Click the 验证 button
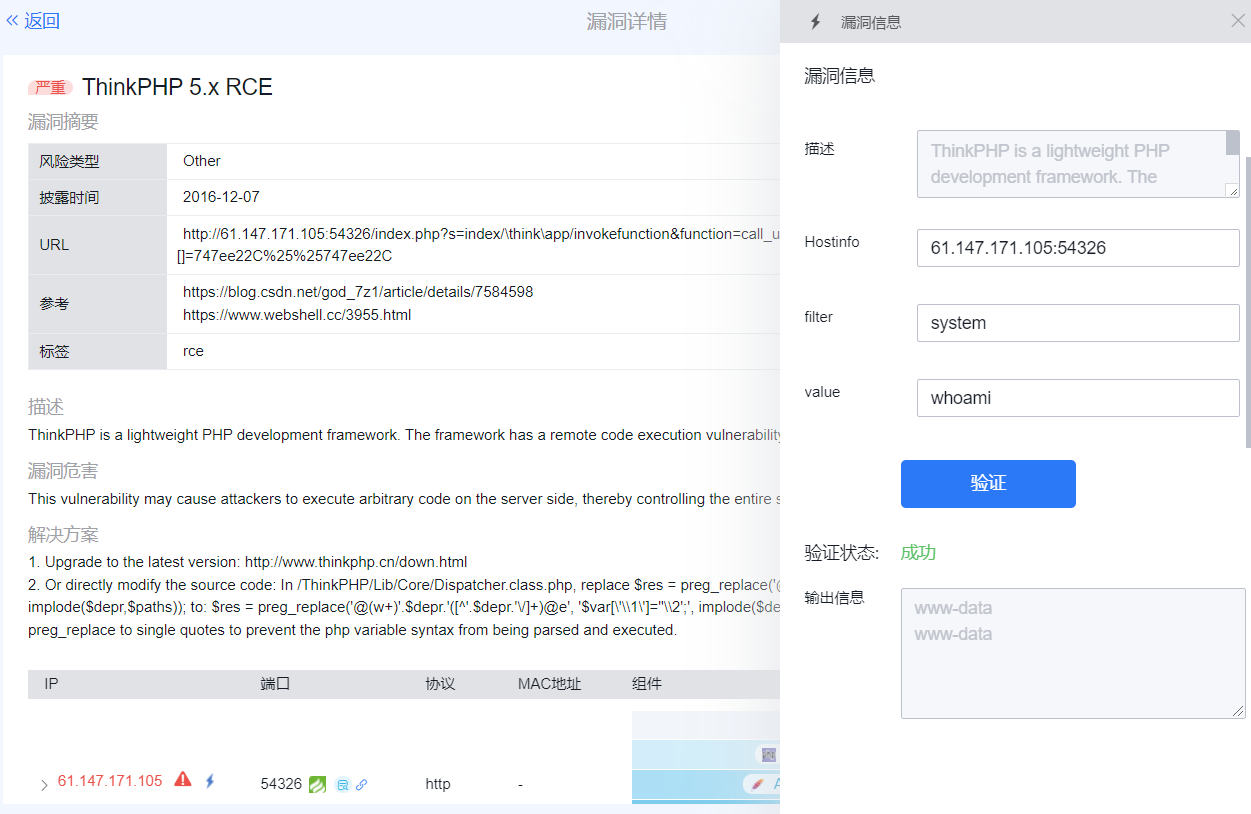Screen dimensions: 1251x814 click(x=988, y=484)
